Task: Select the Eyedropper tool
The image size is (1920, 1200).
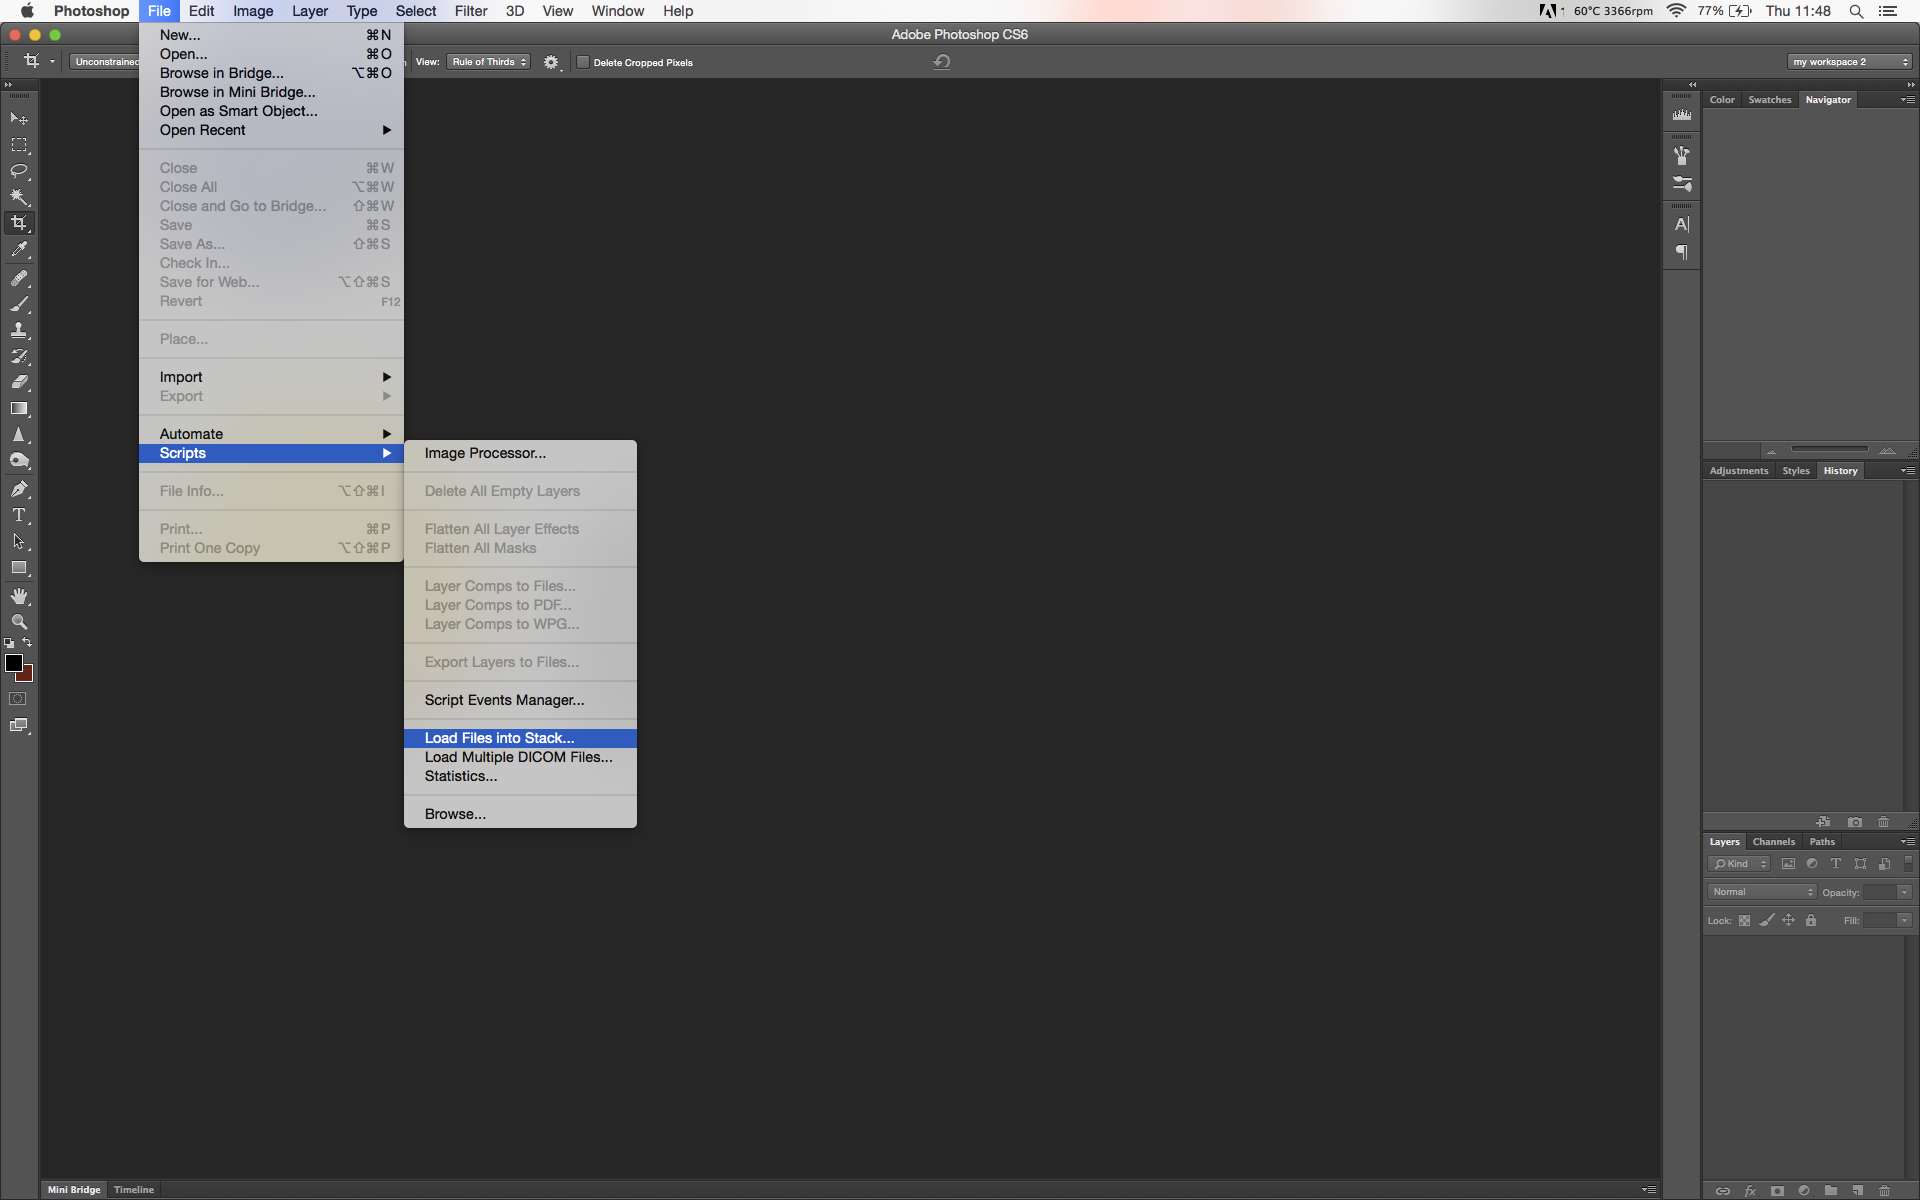Action: (x=19, y=249)
